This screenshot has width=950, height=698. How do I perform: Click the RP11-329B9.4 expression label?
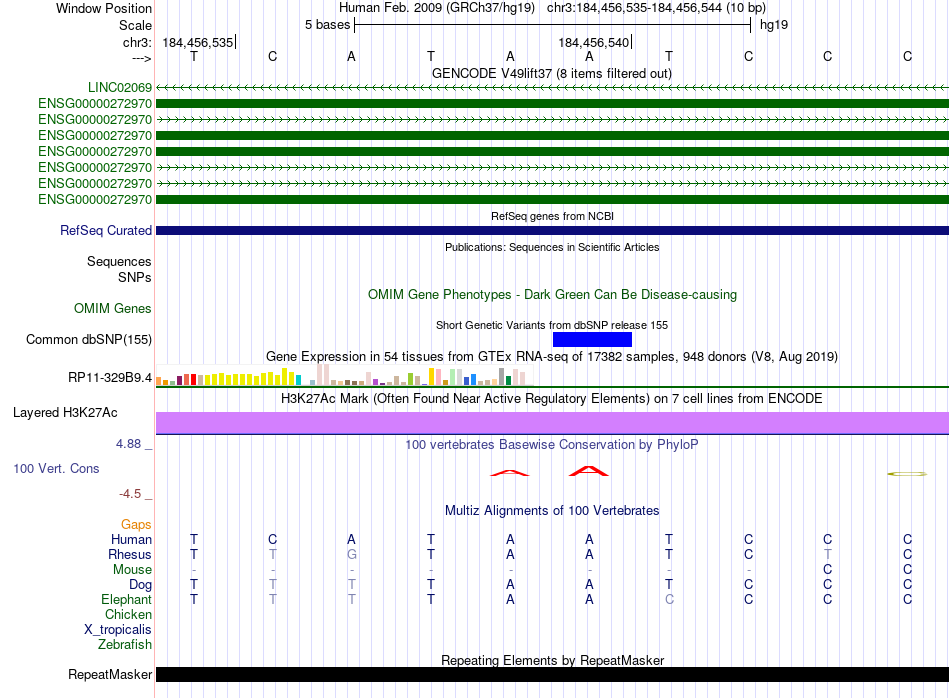pos(110,377)
